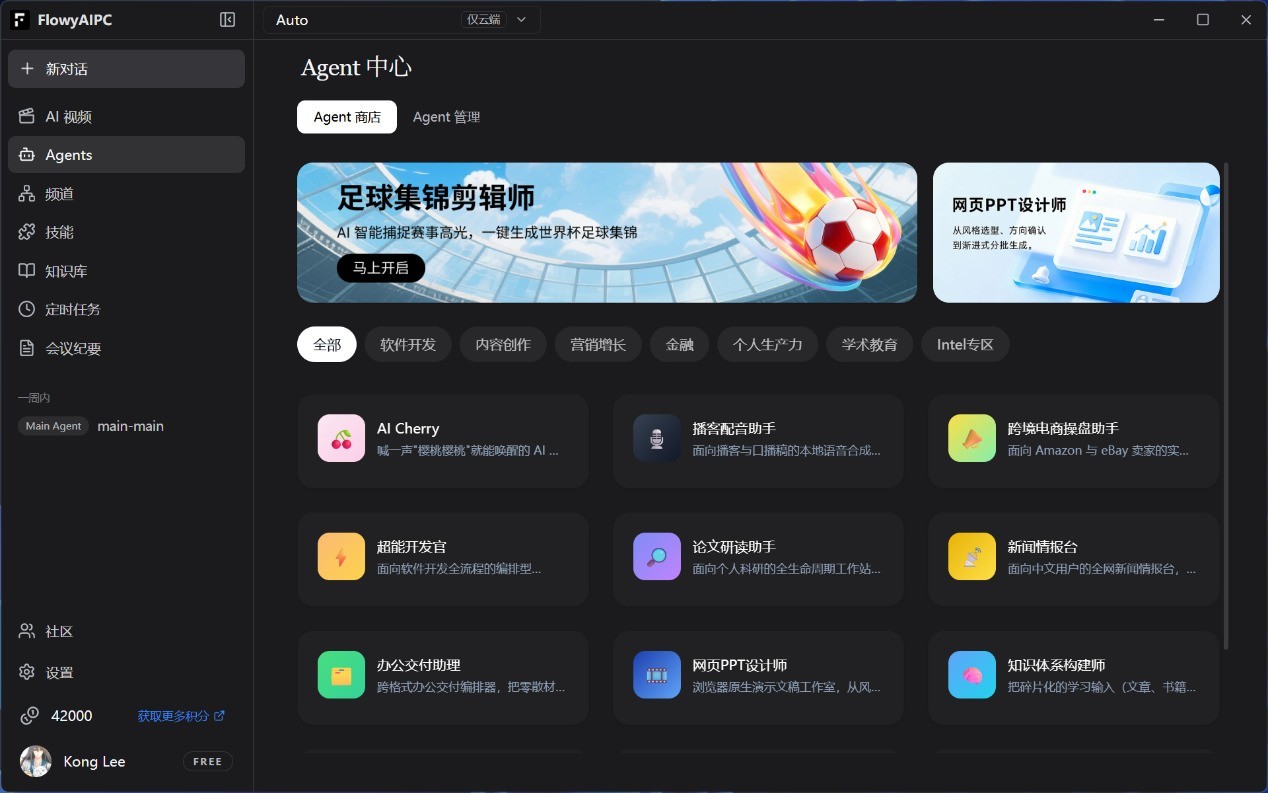Click the 知识库 book icon
The height and width of the screenshot is (793, 1268).
tap(27, 271)
